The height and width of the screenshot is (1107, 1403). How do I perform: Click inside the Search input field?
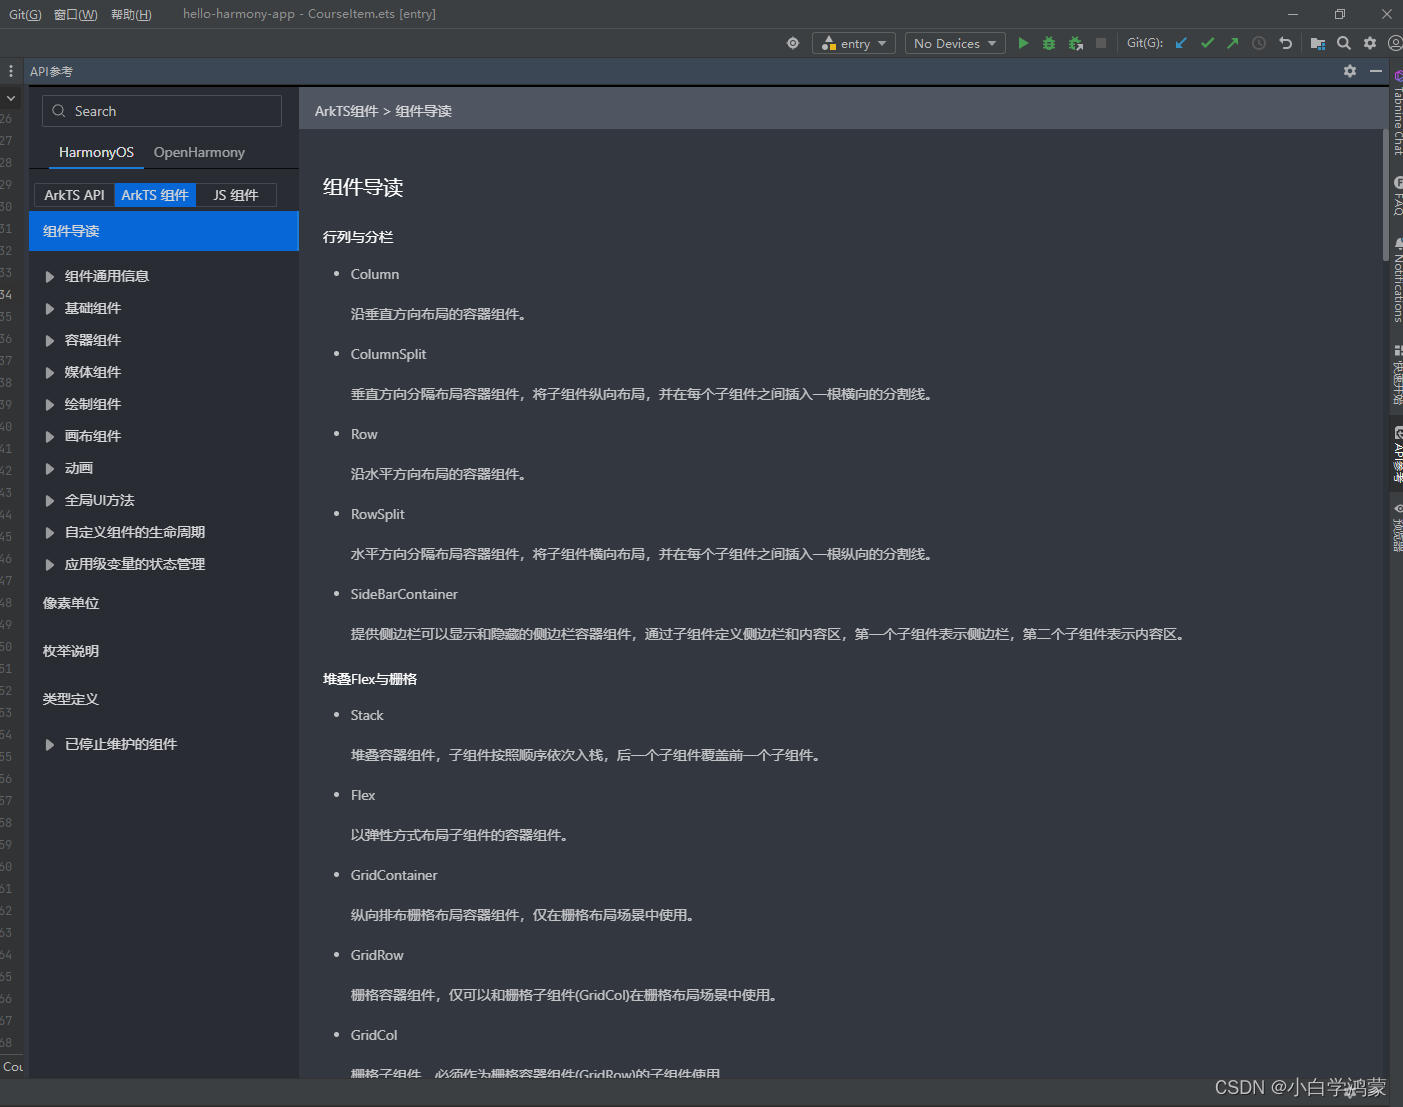pos(162,111)
